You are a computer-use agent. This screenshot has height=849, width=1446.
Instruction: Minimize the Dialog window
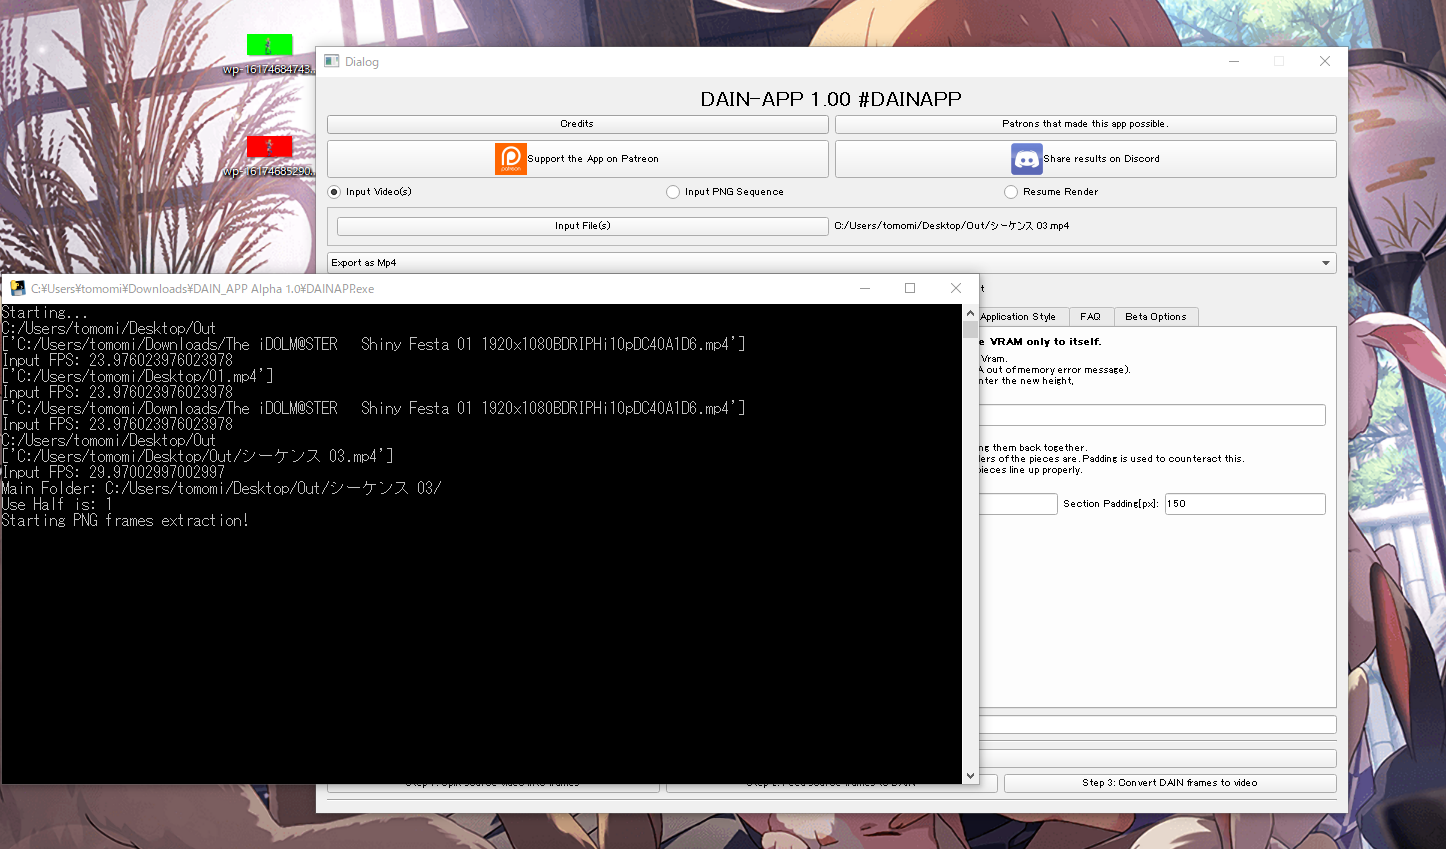(x=1234, y=61)
